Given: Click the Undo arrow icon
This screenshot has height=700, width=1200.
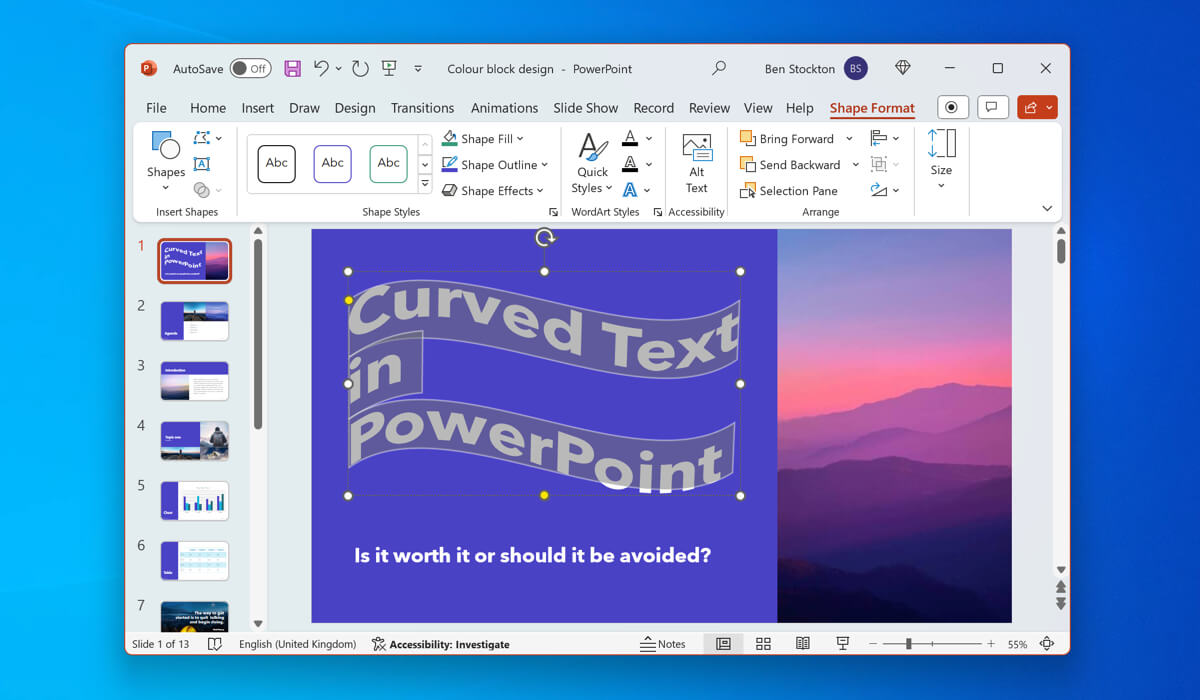Looking at the screenshot, I should [x=321, y=69].
